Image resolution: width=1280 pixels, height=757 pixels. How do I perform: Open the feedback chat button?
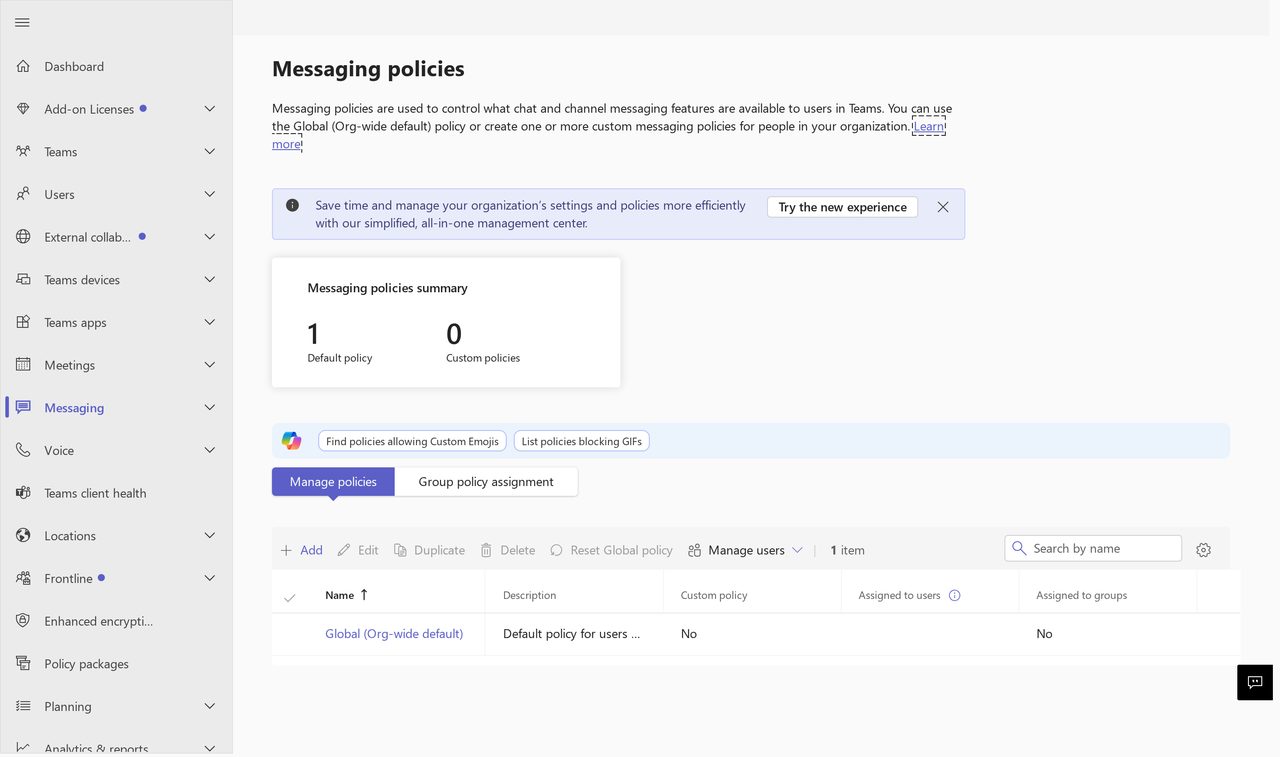pyautogui.click(x=1255, y=682)
